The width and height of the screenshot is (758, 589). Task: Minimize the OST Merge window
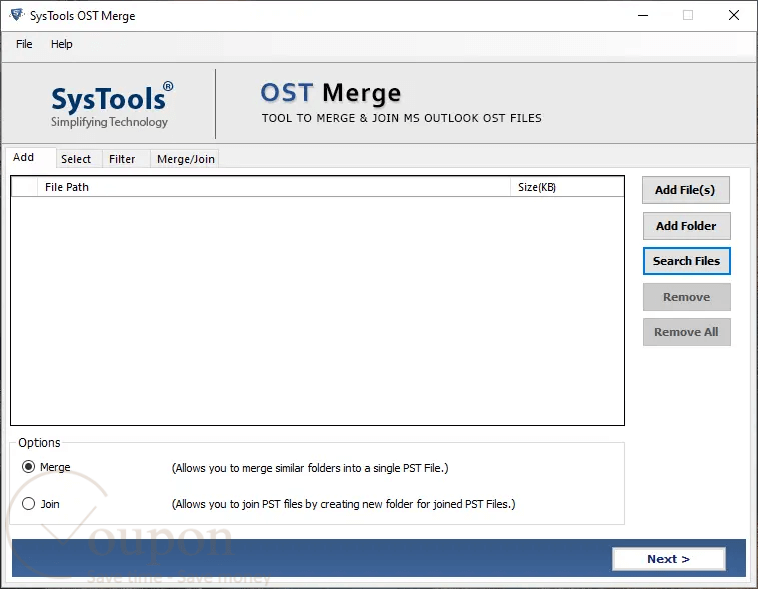[x=643, y=15]
